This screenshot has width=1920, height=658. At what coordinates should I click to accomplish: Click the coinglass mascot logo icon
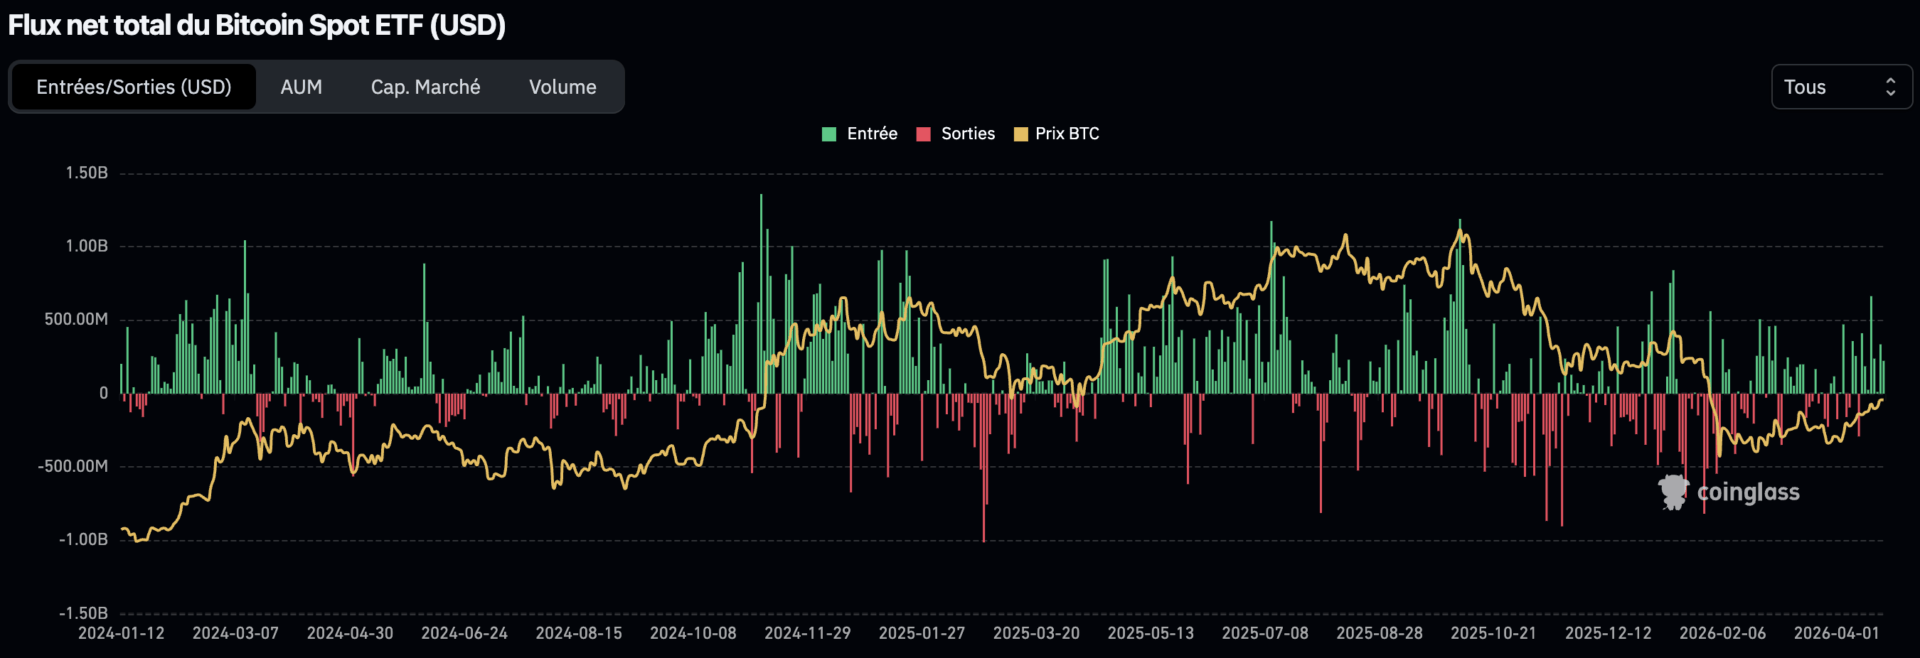pos(1673,492)
